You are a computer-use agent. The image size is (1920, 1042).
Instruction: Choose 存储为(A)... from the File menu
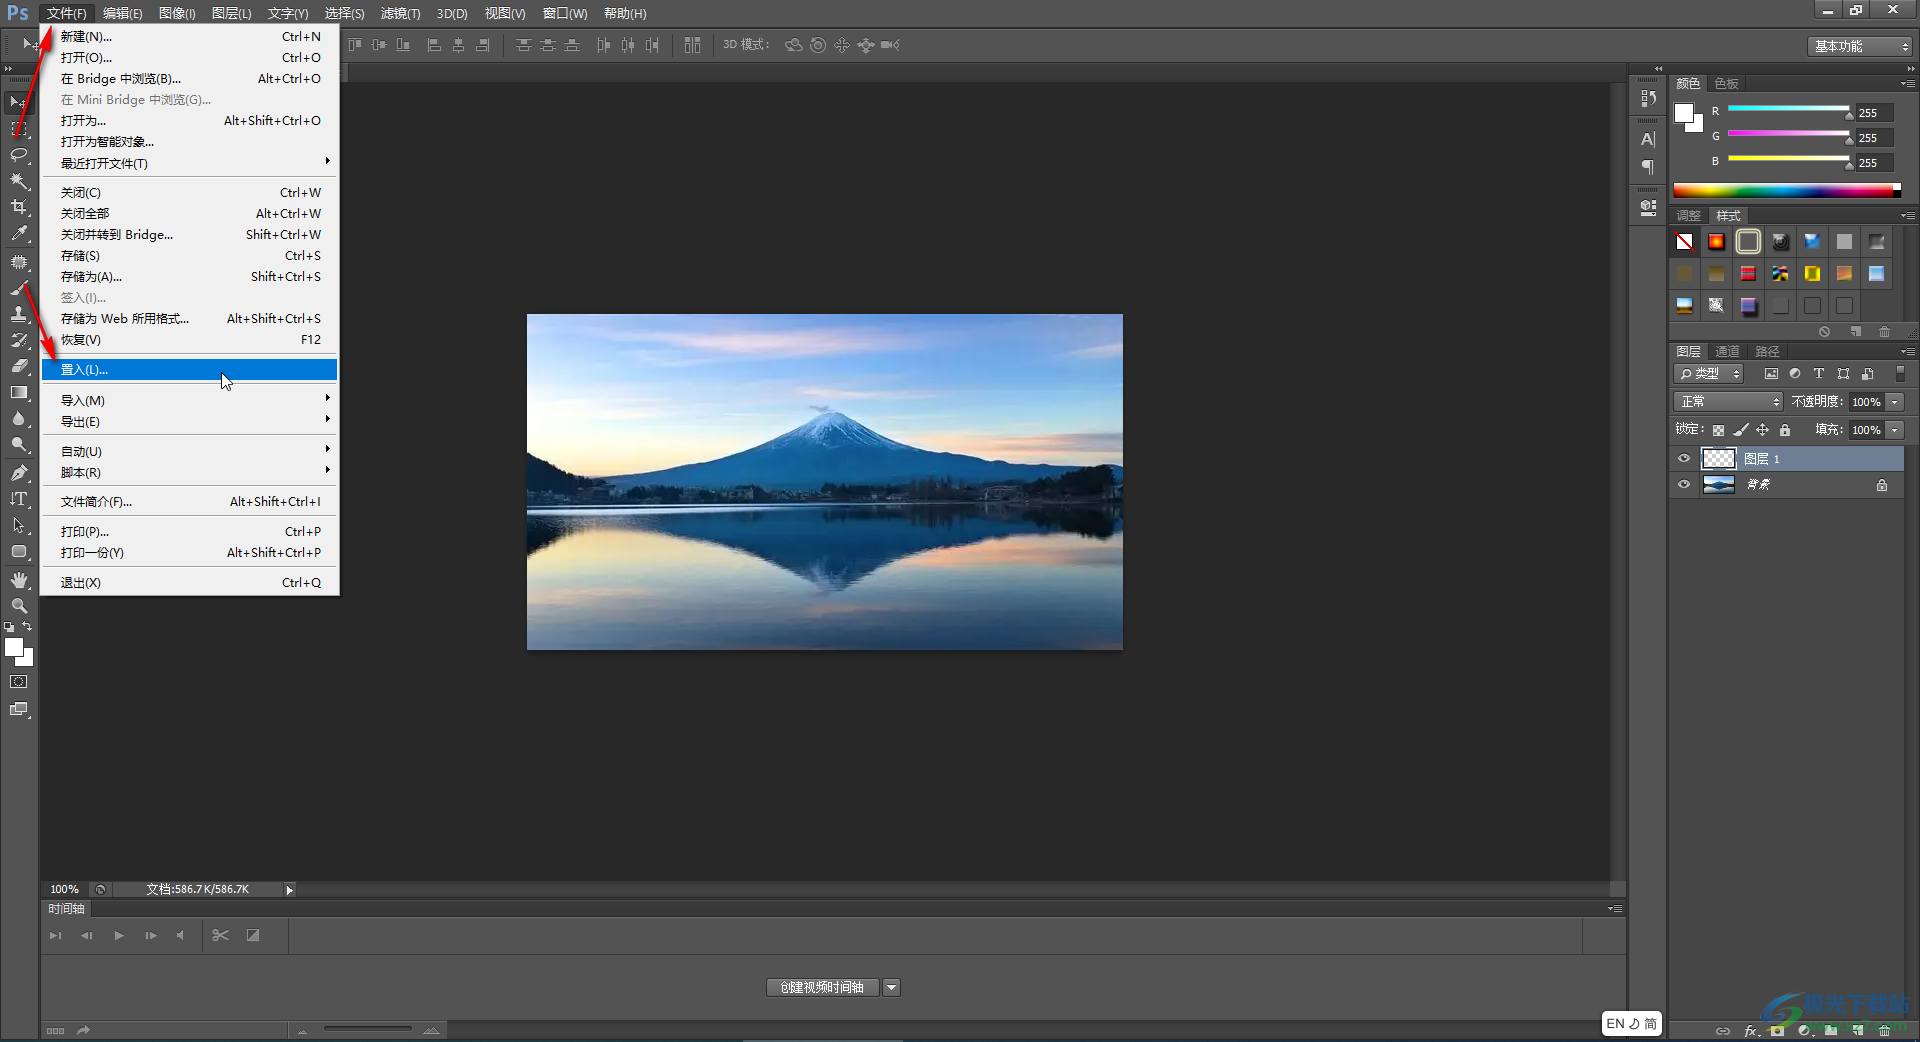pos(190,276)
